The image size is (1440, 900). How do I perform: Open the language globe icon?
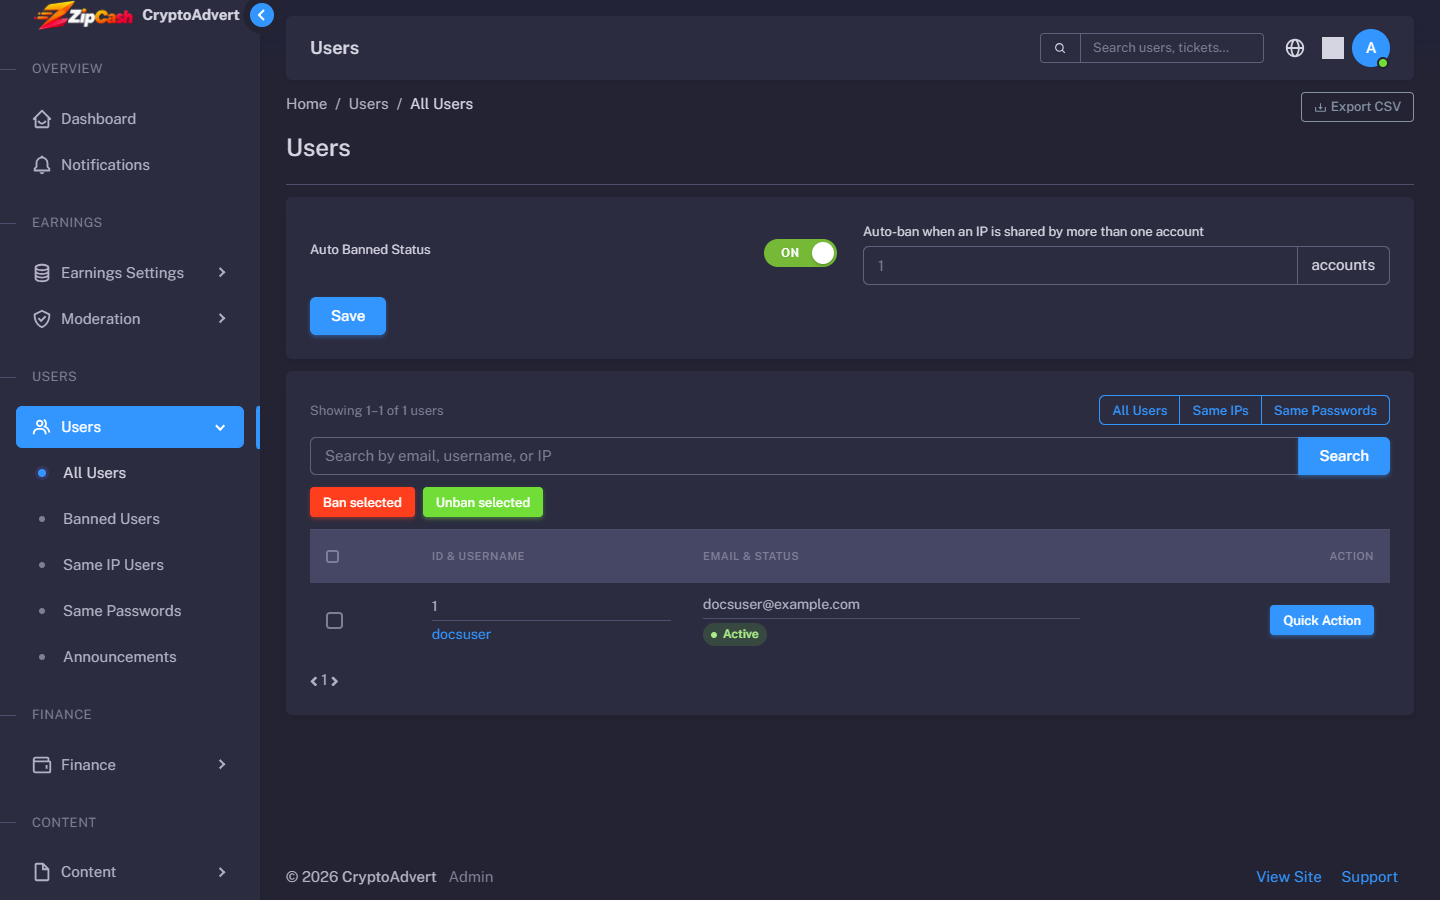1295,48
